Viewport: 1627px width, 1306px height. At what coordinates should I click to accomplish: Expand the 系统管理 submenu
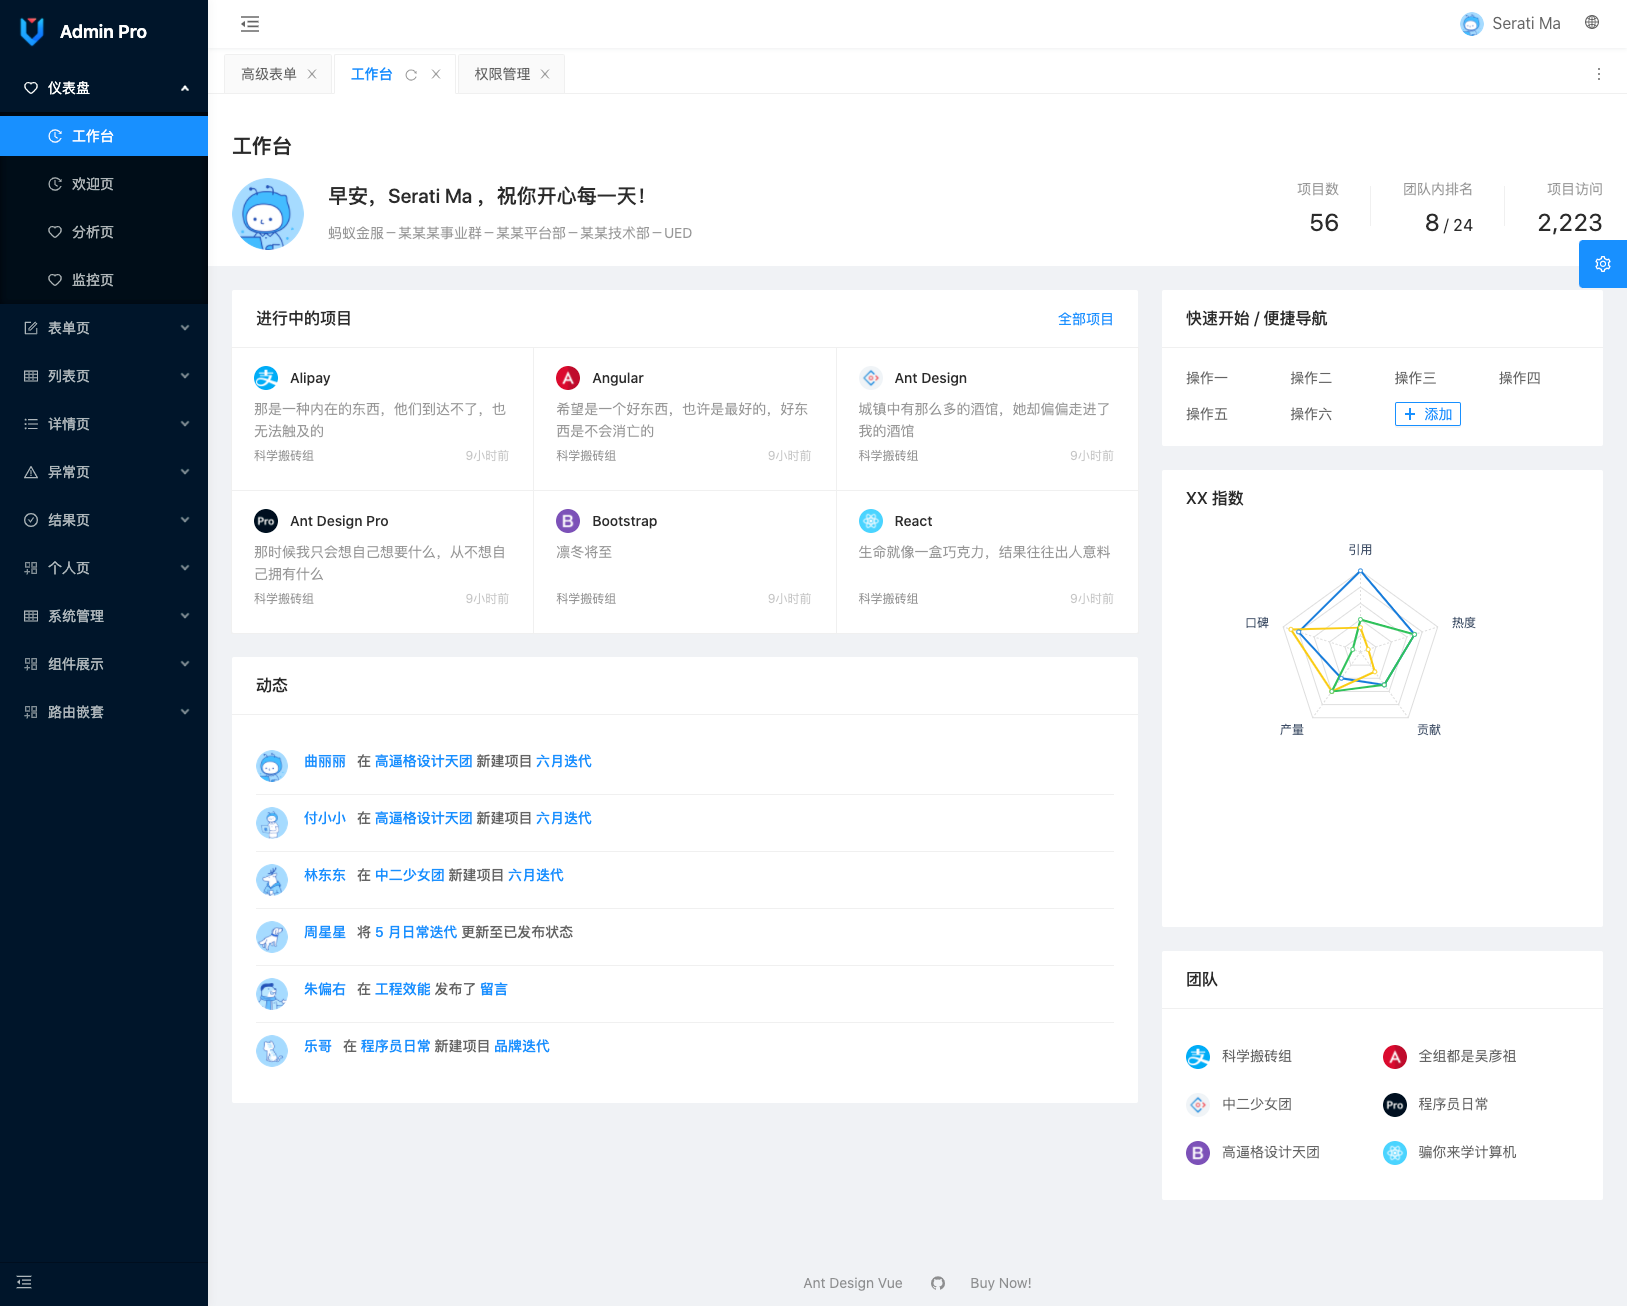(x=104, y=616)
